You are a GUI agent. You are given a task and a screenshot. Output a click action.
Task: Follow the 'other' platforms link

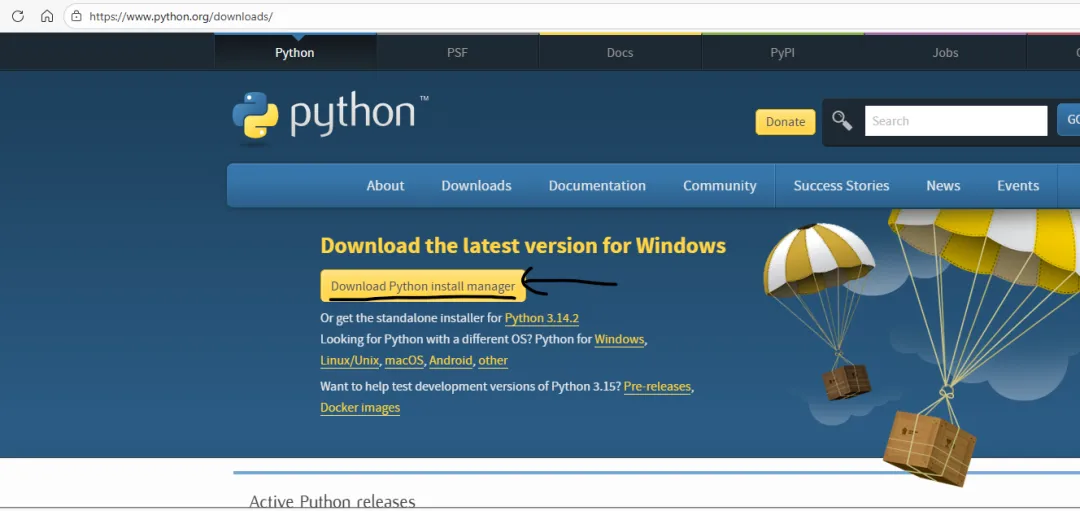pyautogui.click(x=492, y=360)
